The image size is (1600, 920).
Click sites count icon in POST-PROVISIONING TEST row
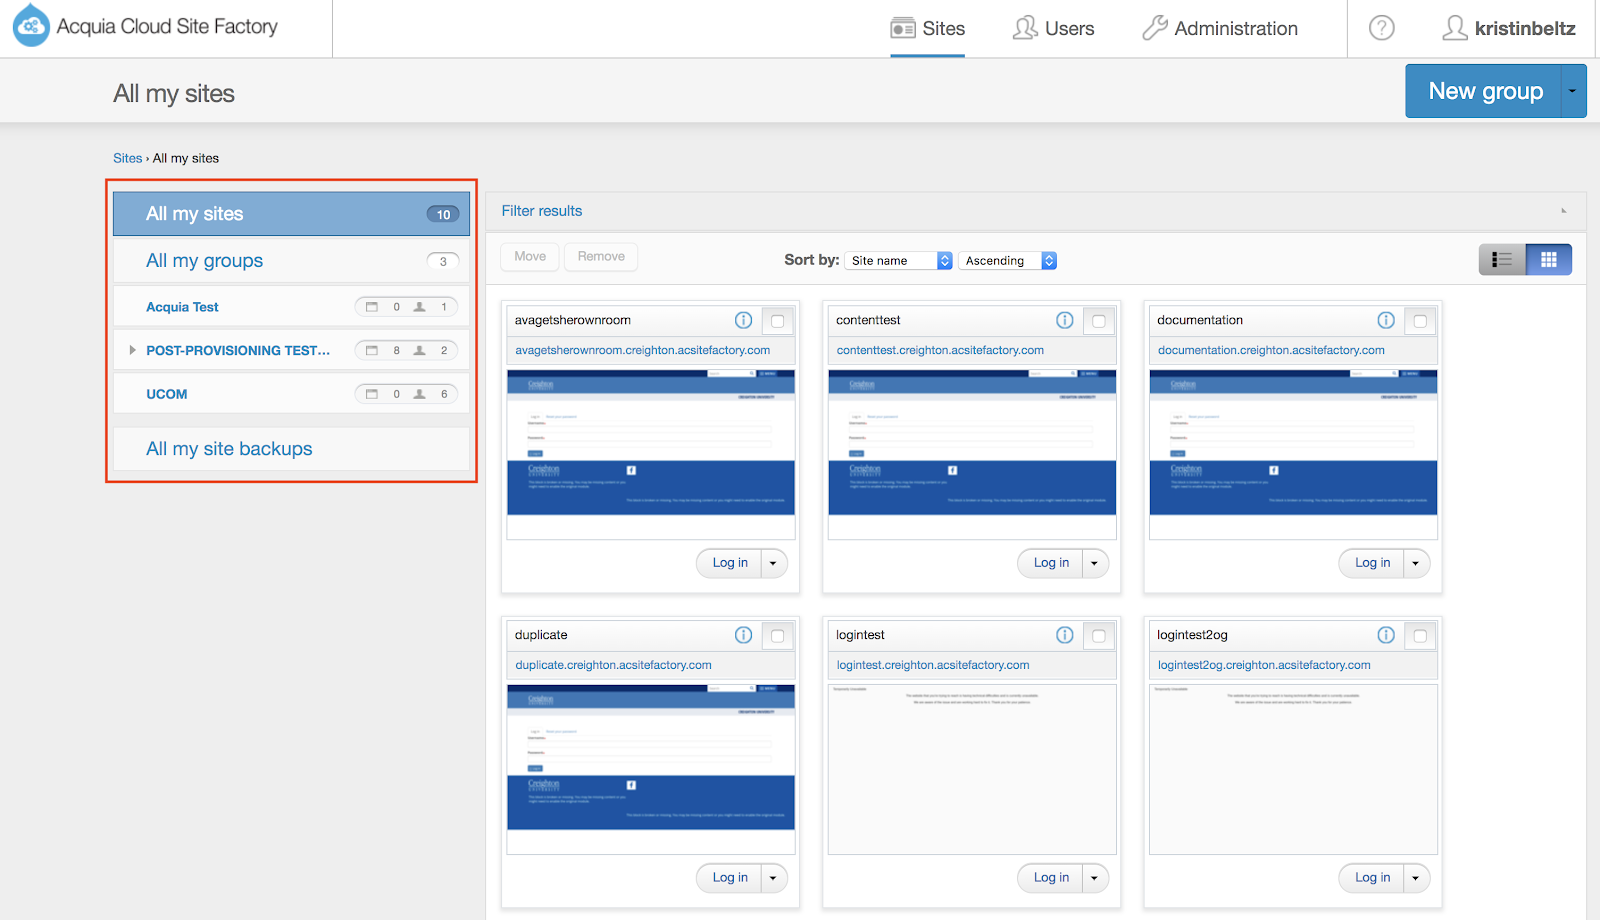point(372,350)
